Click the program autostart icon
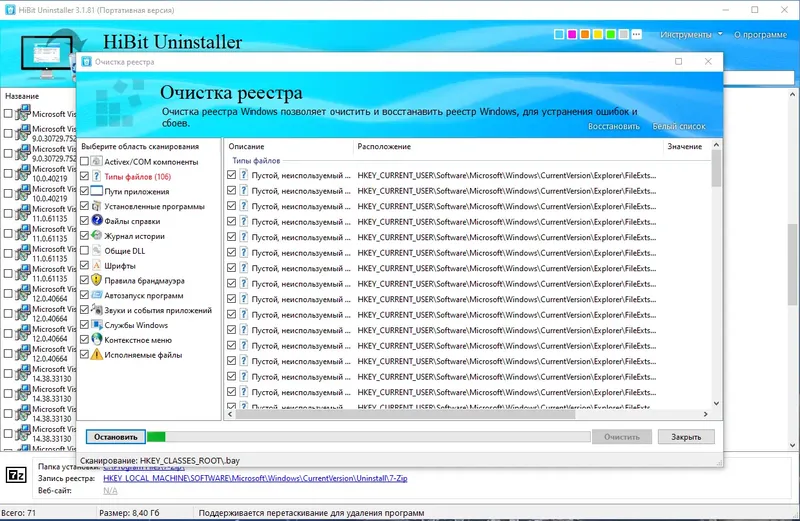The height and width of the screenshot is (521, 800). coord(96,294)
